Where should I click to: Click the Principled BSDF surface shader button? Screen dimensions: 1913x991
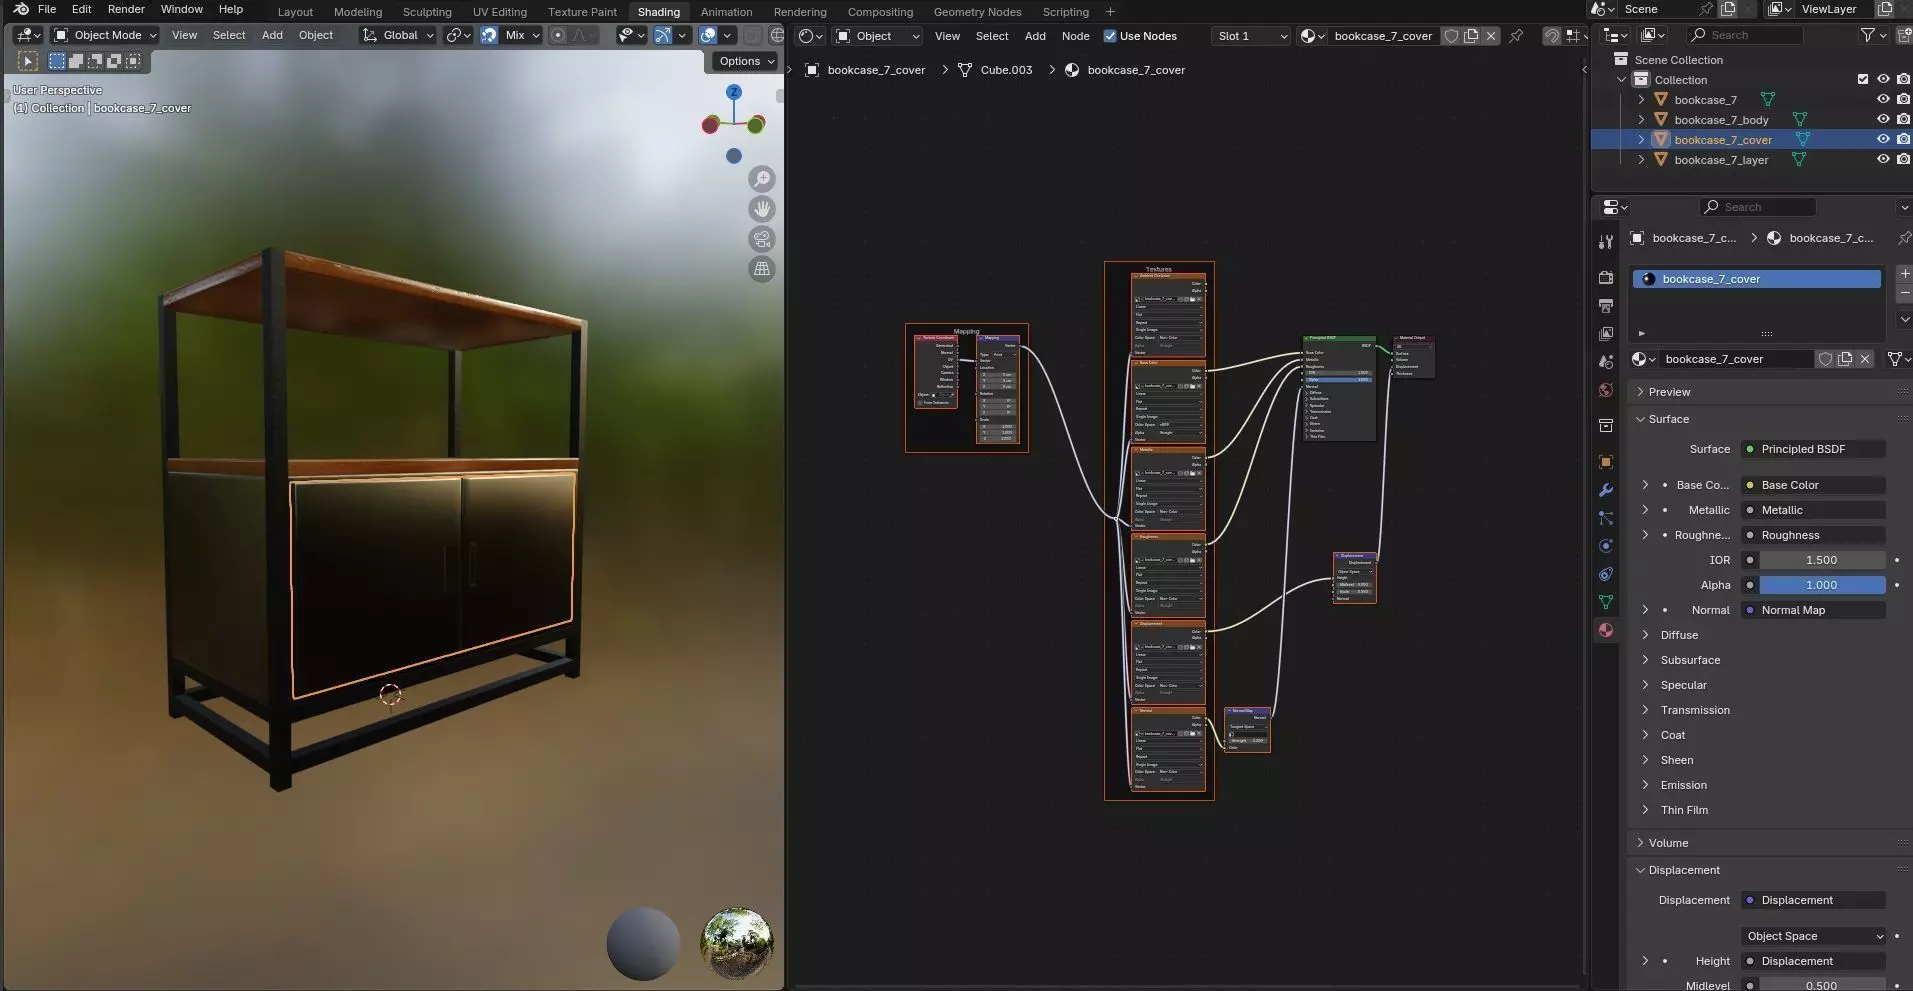click(x=1813, y=449)
